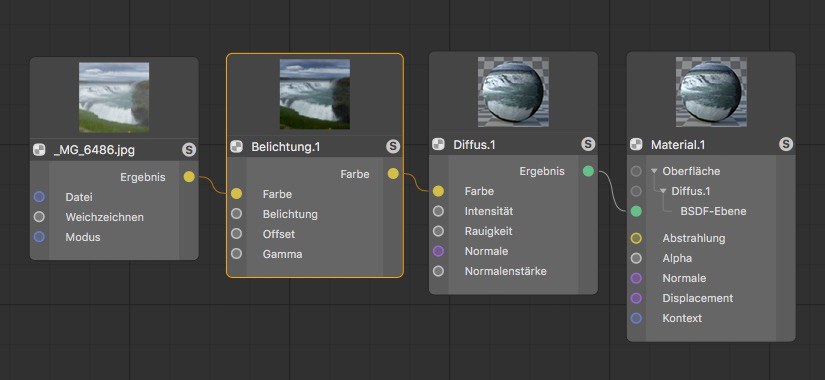Select the waterfall thumbnail of Belichtung.1 node
This screenshot has height=380, width=825.
pos(315,94)
